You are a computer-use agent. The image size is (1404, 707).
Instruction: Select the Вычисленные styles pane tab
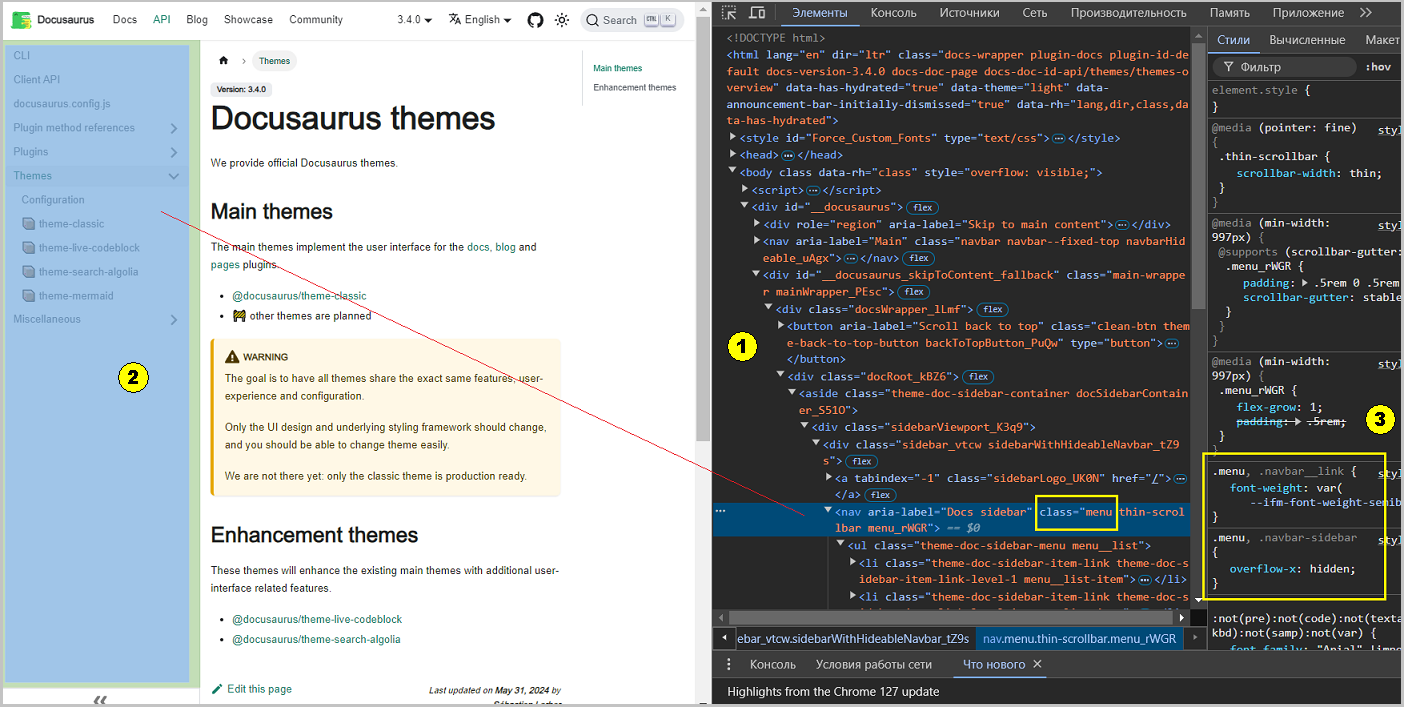pos(1307,40)
